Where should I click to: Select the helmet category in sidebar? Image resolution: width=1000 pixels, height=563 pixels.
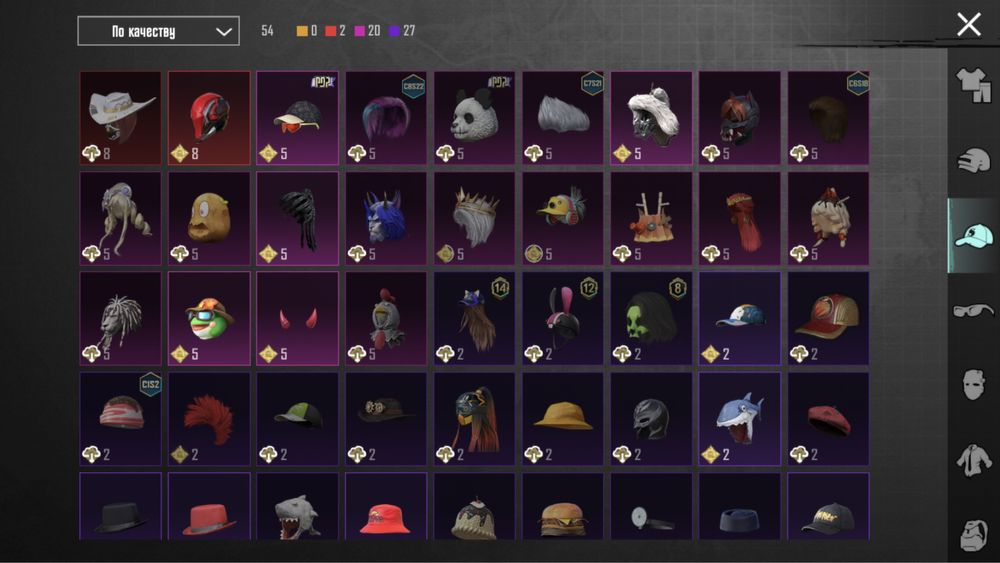pyautogui.click(x=973, y=160)
